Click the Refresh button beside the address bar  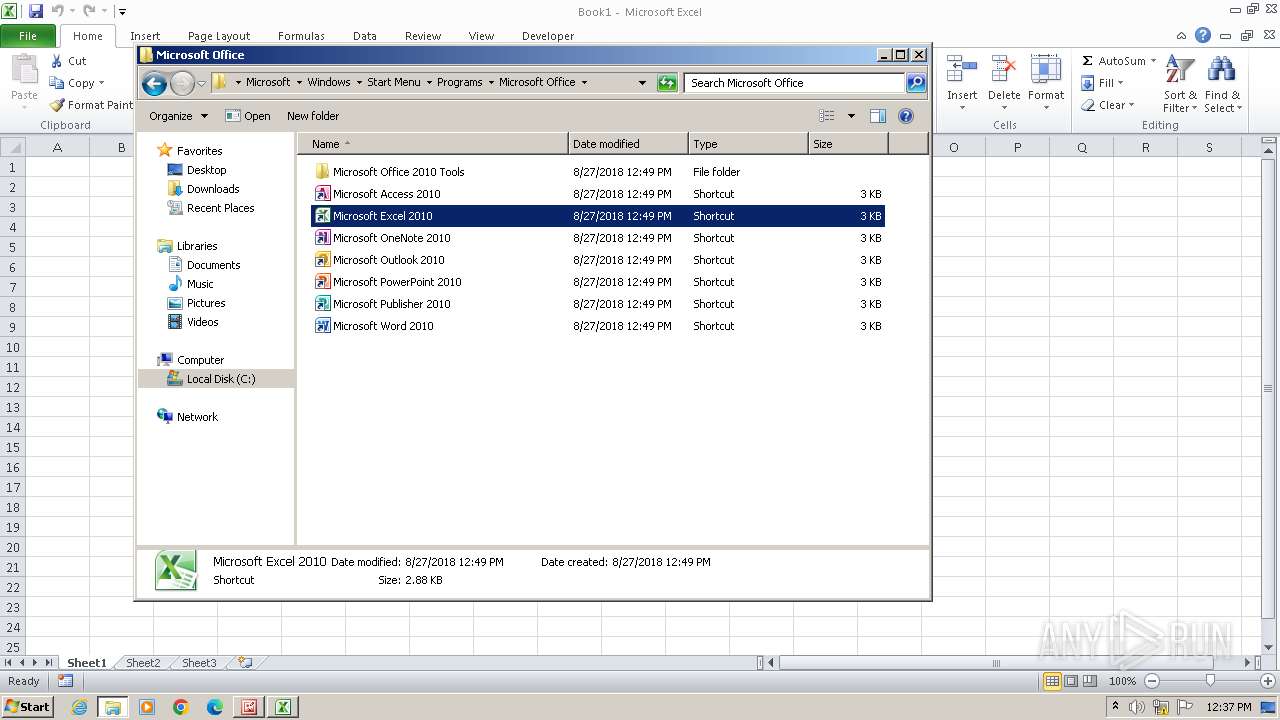coord(667,83)
